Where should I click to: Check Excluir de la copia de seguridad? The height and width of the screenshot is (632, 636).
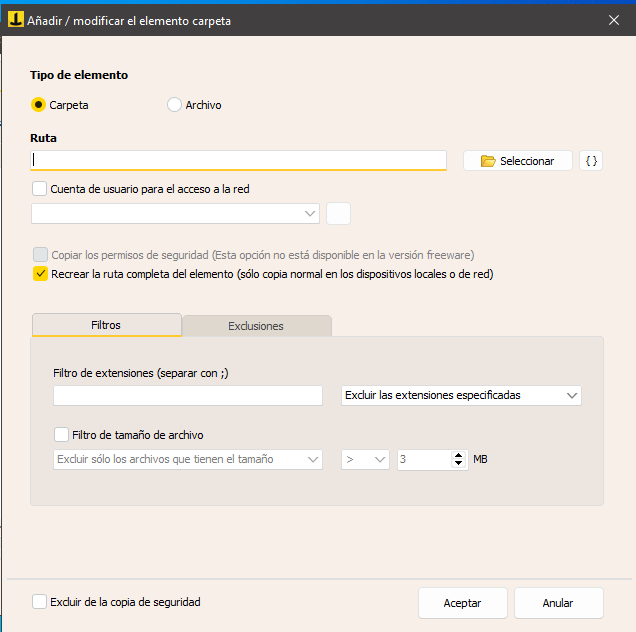coord(40,602)
